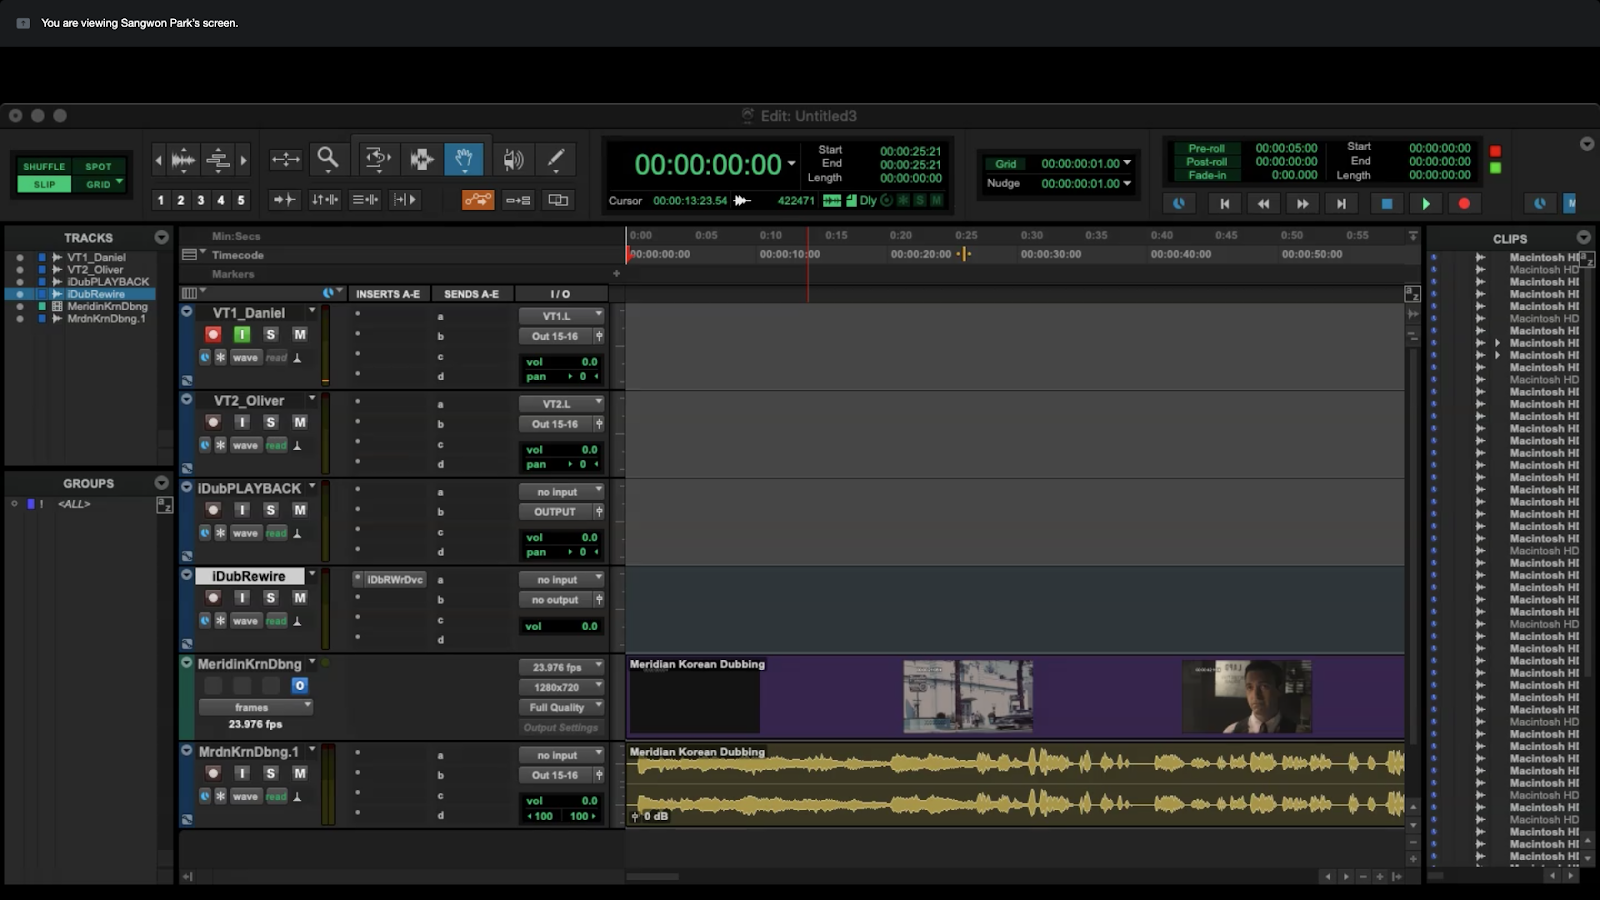The image size is (1600, 900).
Task: Open the Grid value dropdown
Action: pos(1127,163)
